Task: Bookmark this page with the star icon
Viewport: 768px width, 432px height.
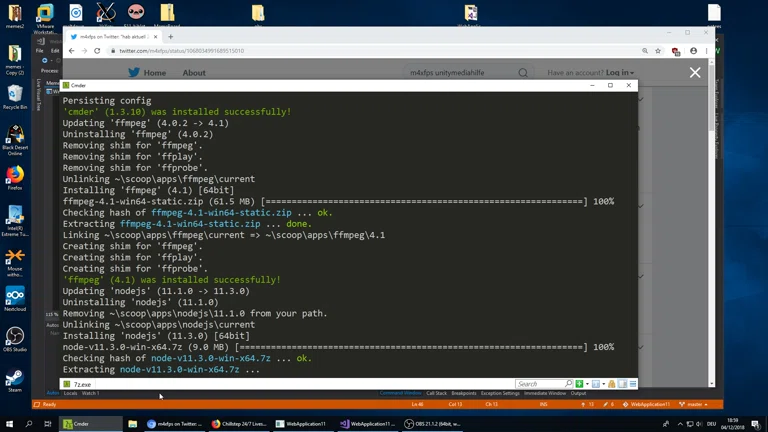Action: tap(658, 51)
